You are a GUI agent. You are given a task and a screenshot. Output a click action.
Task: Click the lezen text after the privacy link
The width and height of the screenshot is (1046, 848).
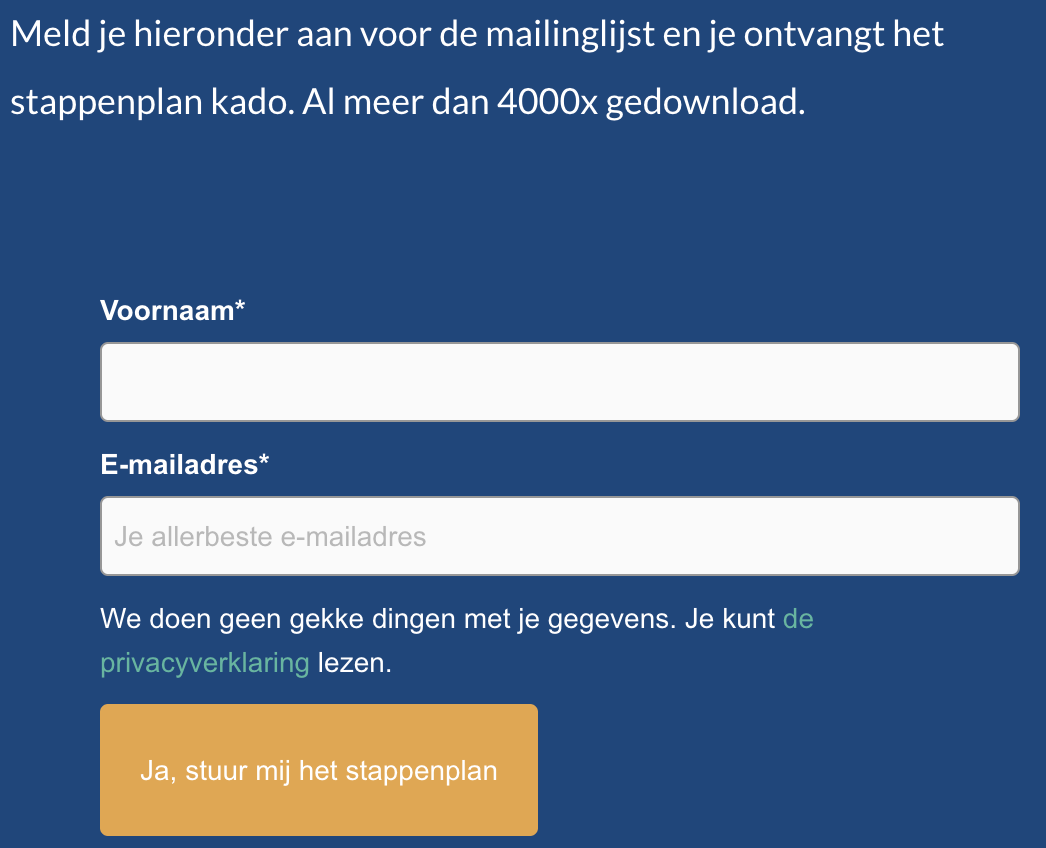click(349, 662)
